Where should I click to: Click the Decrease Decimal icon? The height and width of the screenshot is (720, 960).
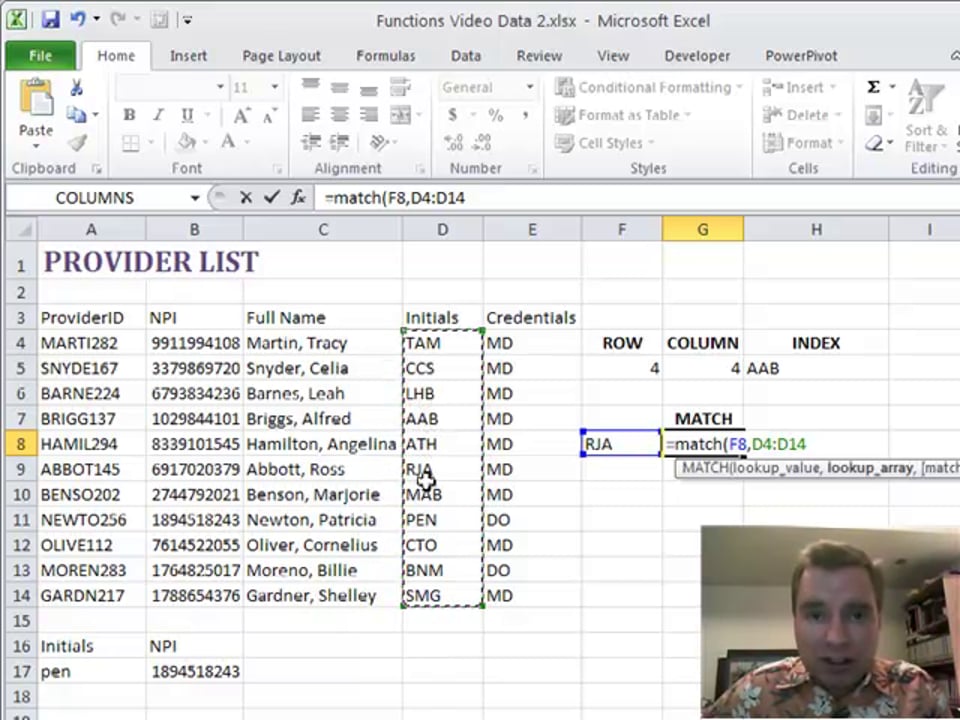(482, 143)
